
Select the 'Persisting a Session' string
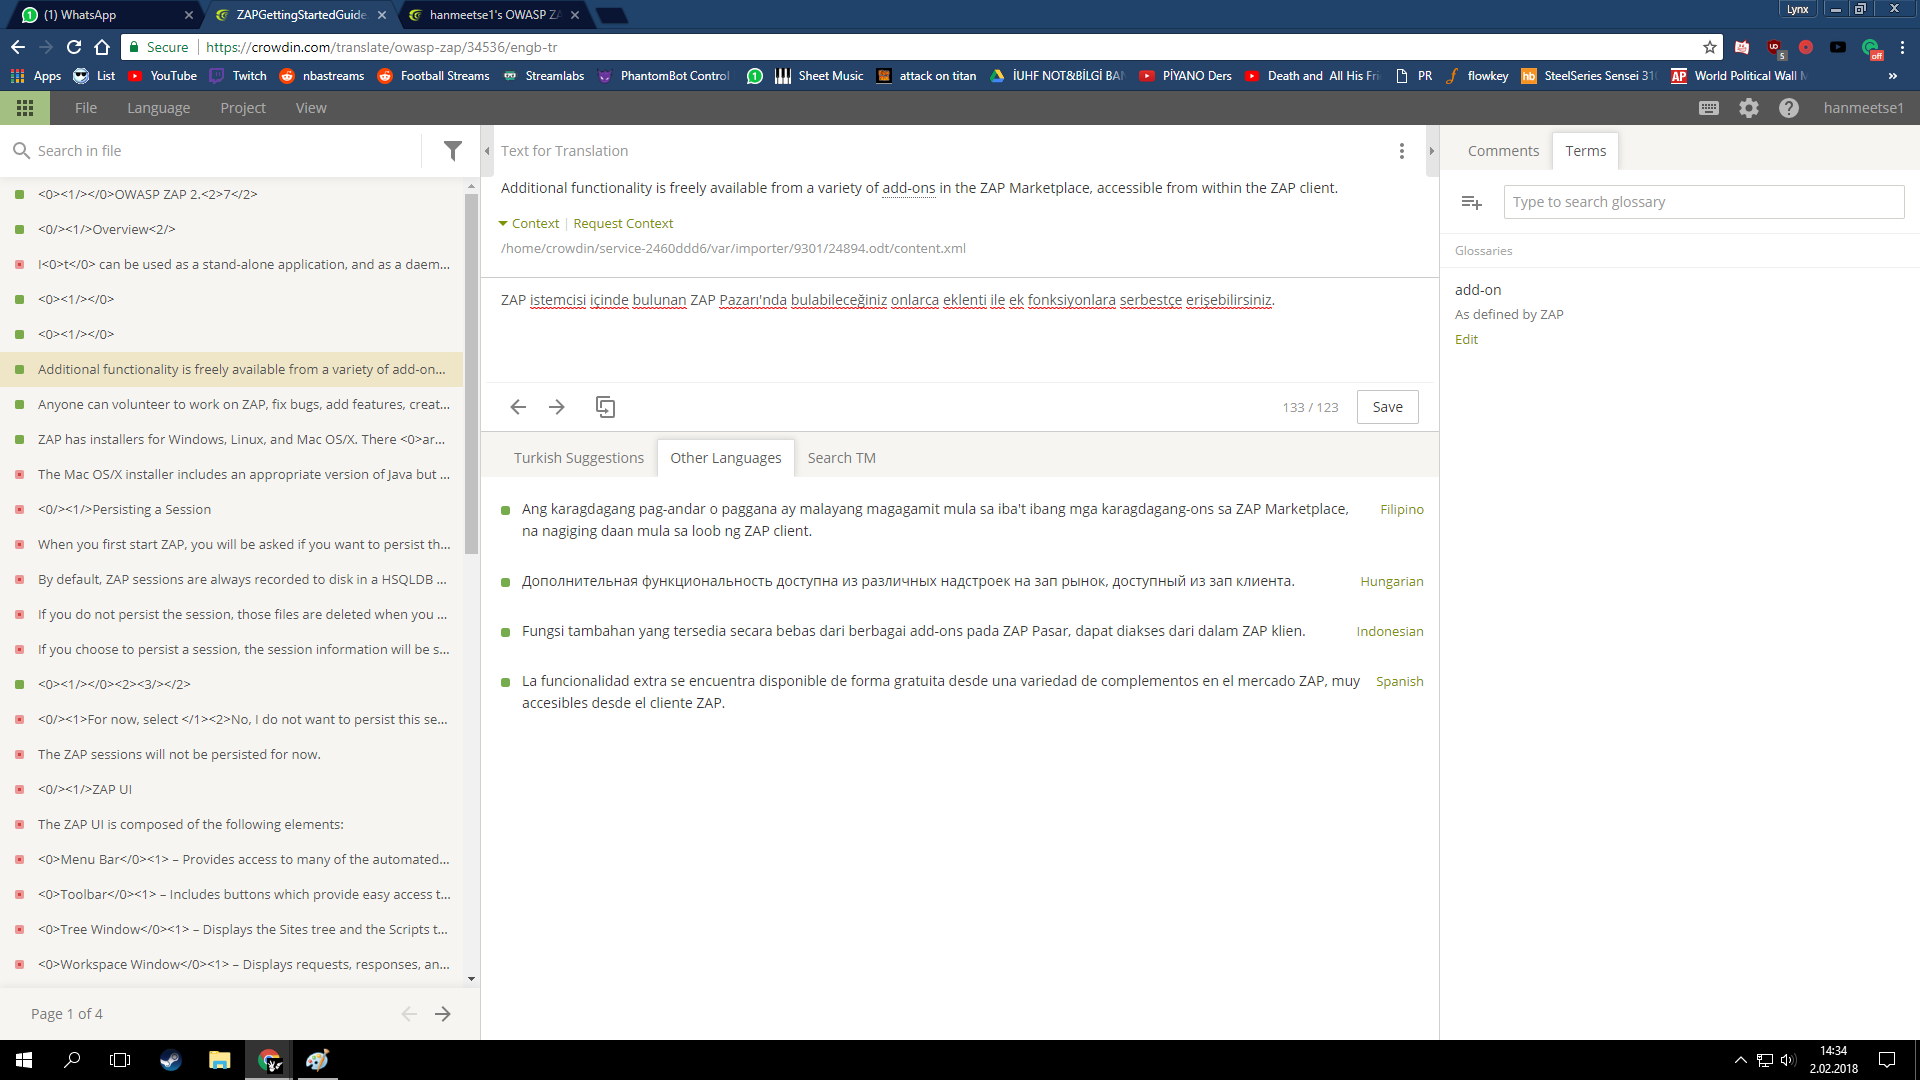tap(232, 509)
